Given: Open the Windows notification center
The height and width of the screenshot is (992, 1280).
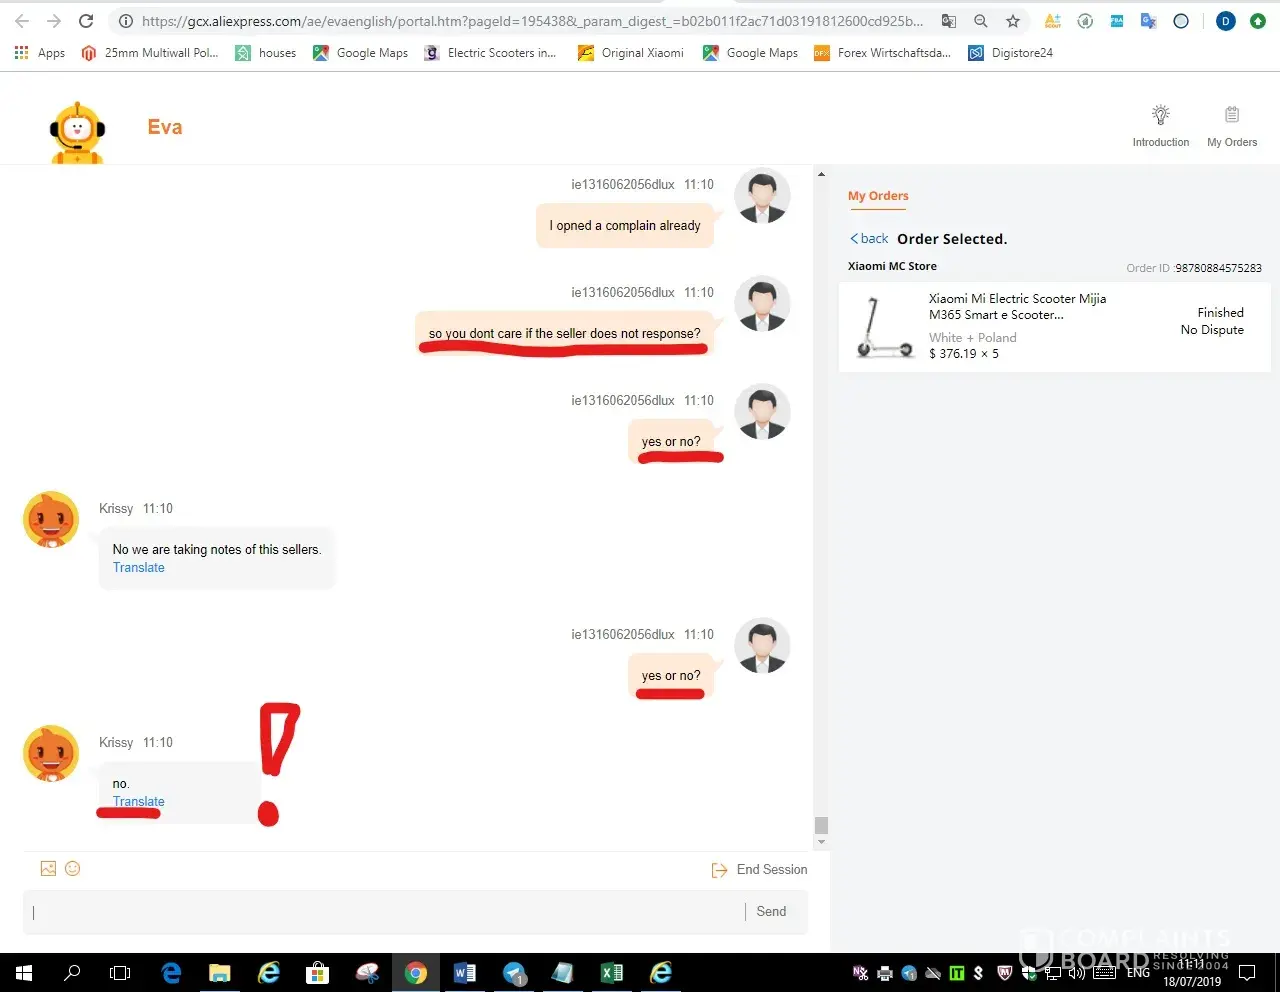Looking at the screenshot, I should pyautogui.click(x=1247, y=972).
